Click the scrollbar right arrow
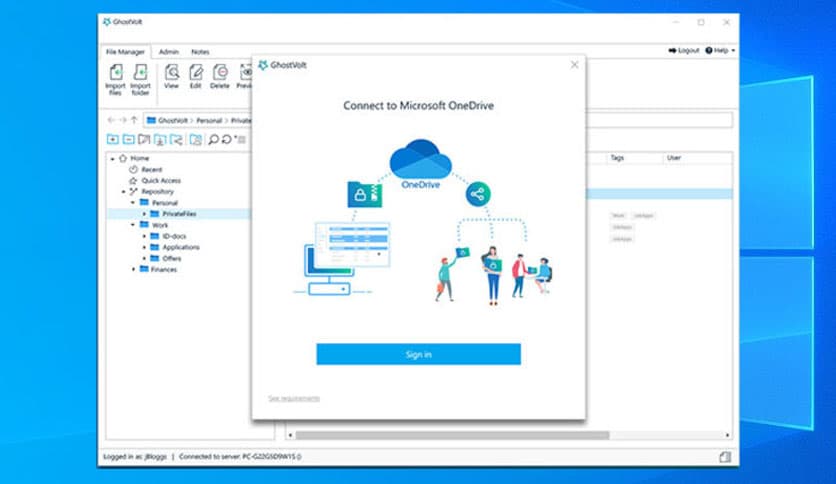The height and width of the screenshot is (484, 836). click(x=728, y=435)
